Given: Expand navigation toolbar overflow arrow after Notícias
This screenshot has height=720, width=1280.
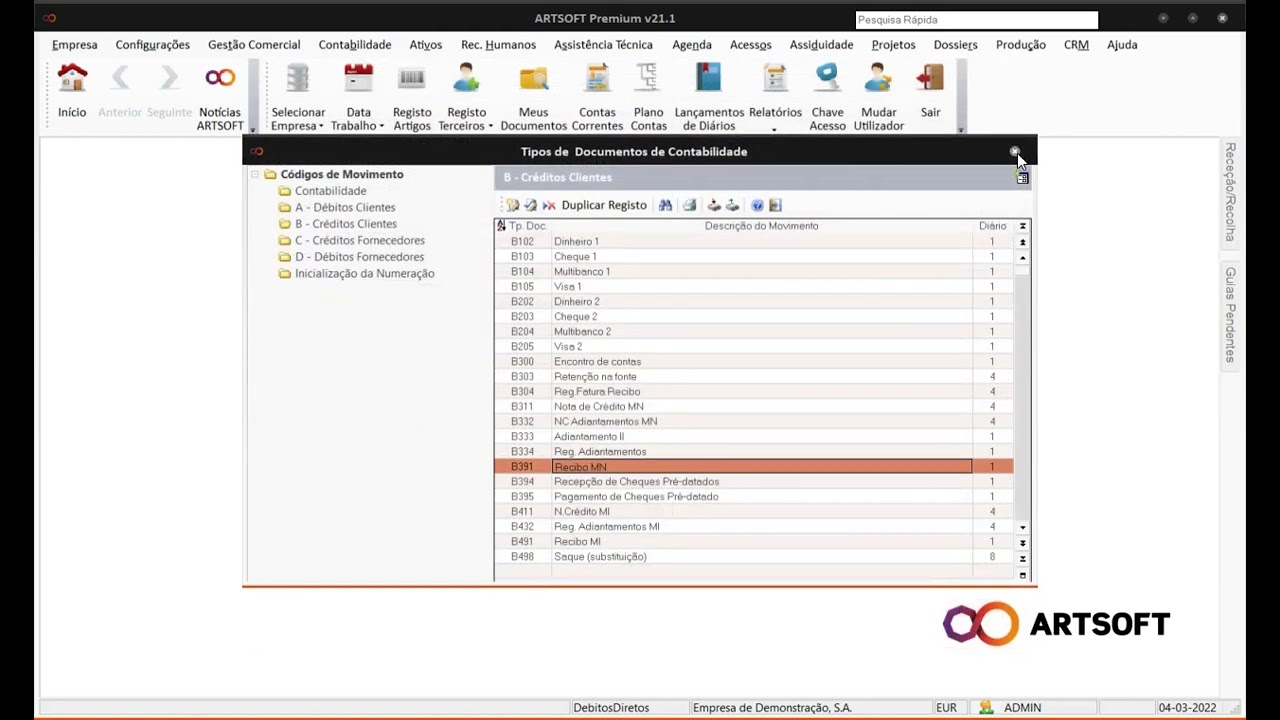Looking at the screenshot, I should coord(253,129).
